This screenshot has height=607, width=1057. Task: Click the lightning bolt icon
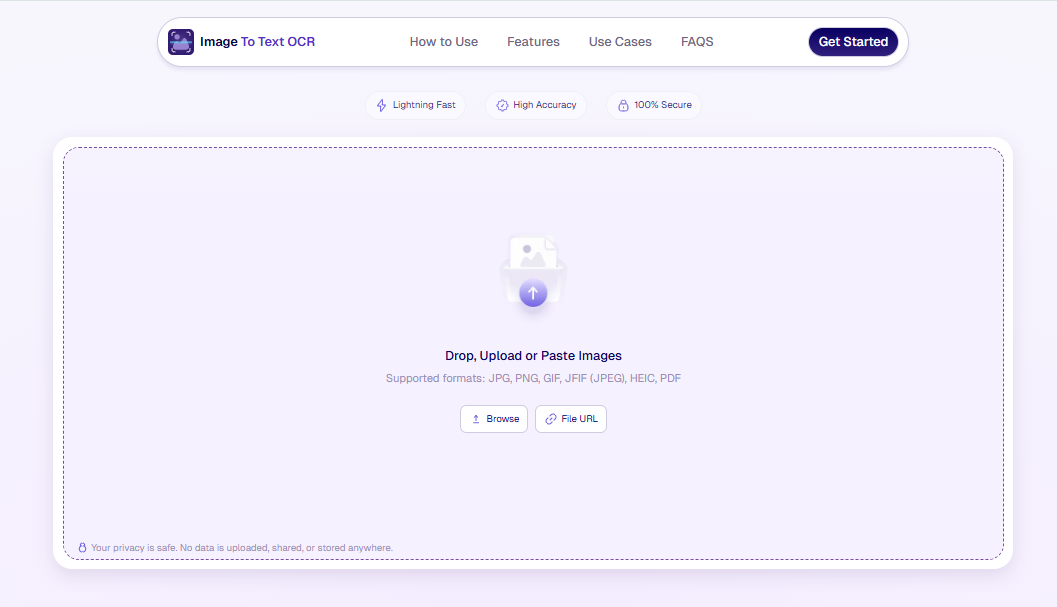click(381, 105)
